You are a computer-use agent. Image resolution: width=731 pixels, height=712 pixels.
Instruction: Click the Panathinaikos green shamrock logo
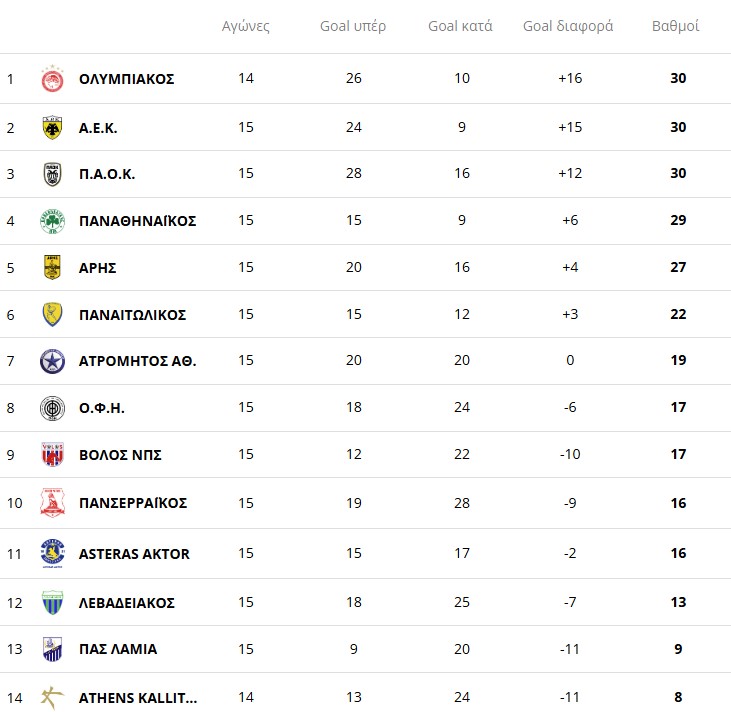pyautogui.click(x=52, y=221)
